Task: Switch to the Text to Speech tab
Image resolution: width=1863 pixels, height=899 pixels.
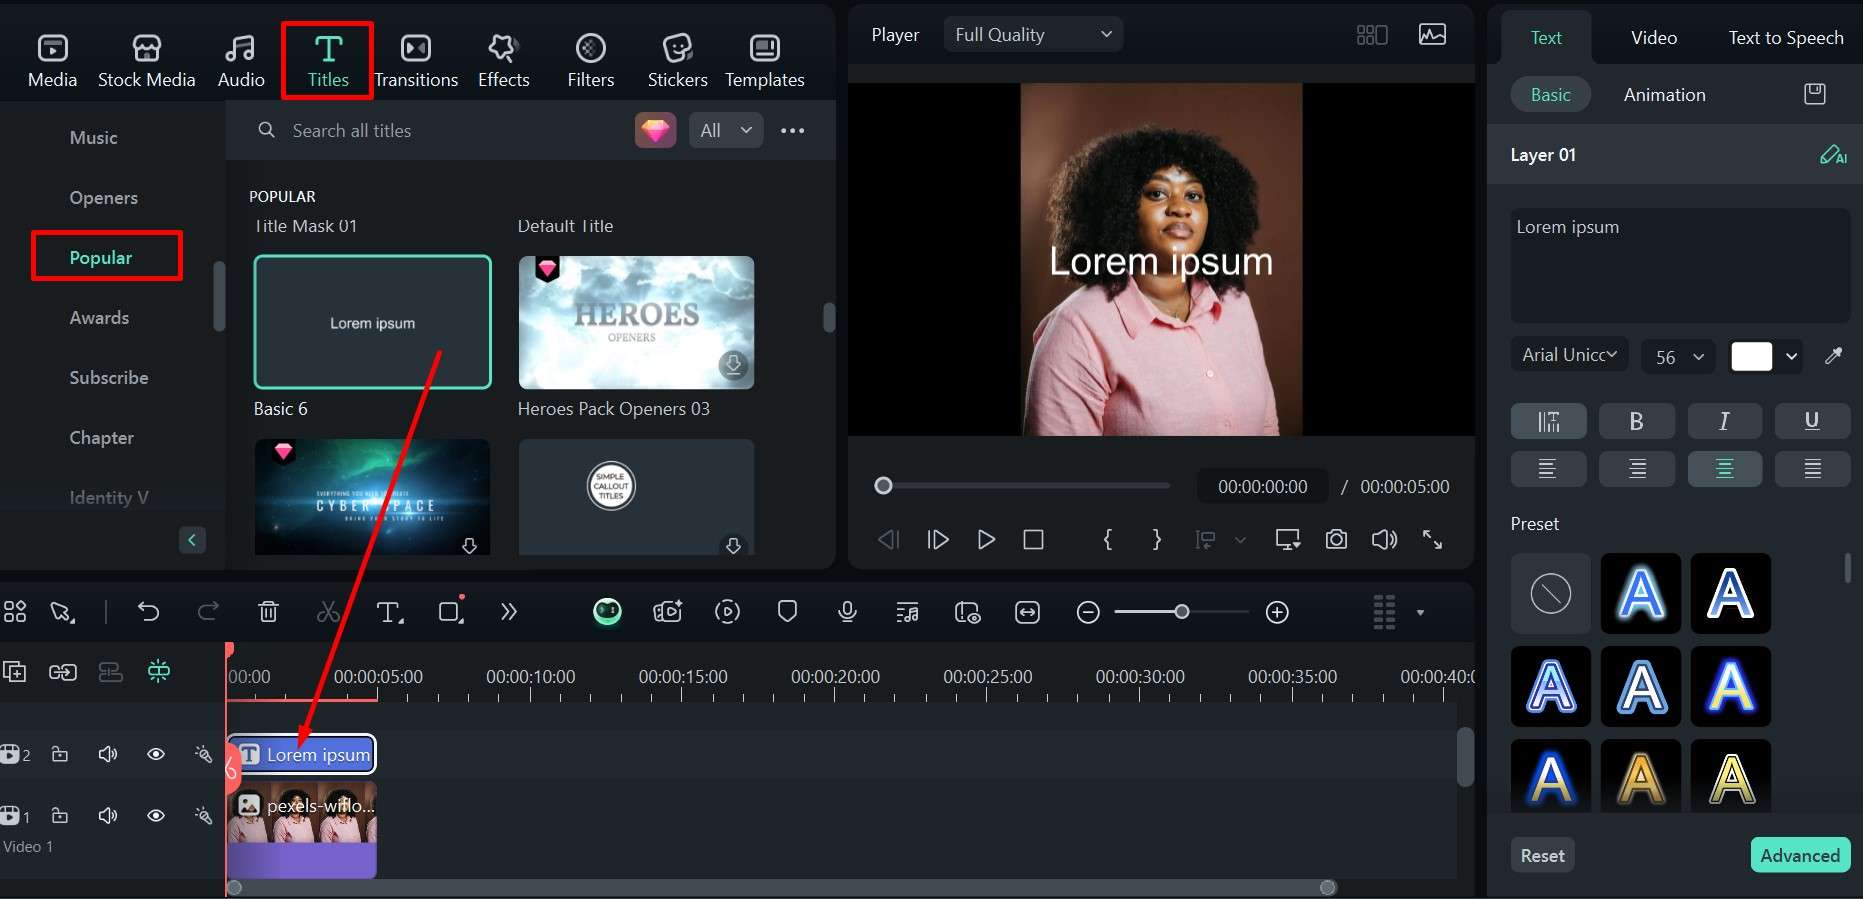Action: [x=1786, y=38]
